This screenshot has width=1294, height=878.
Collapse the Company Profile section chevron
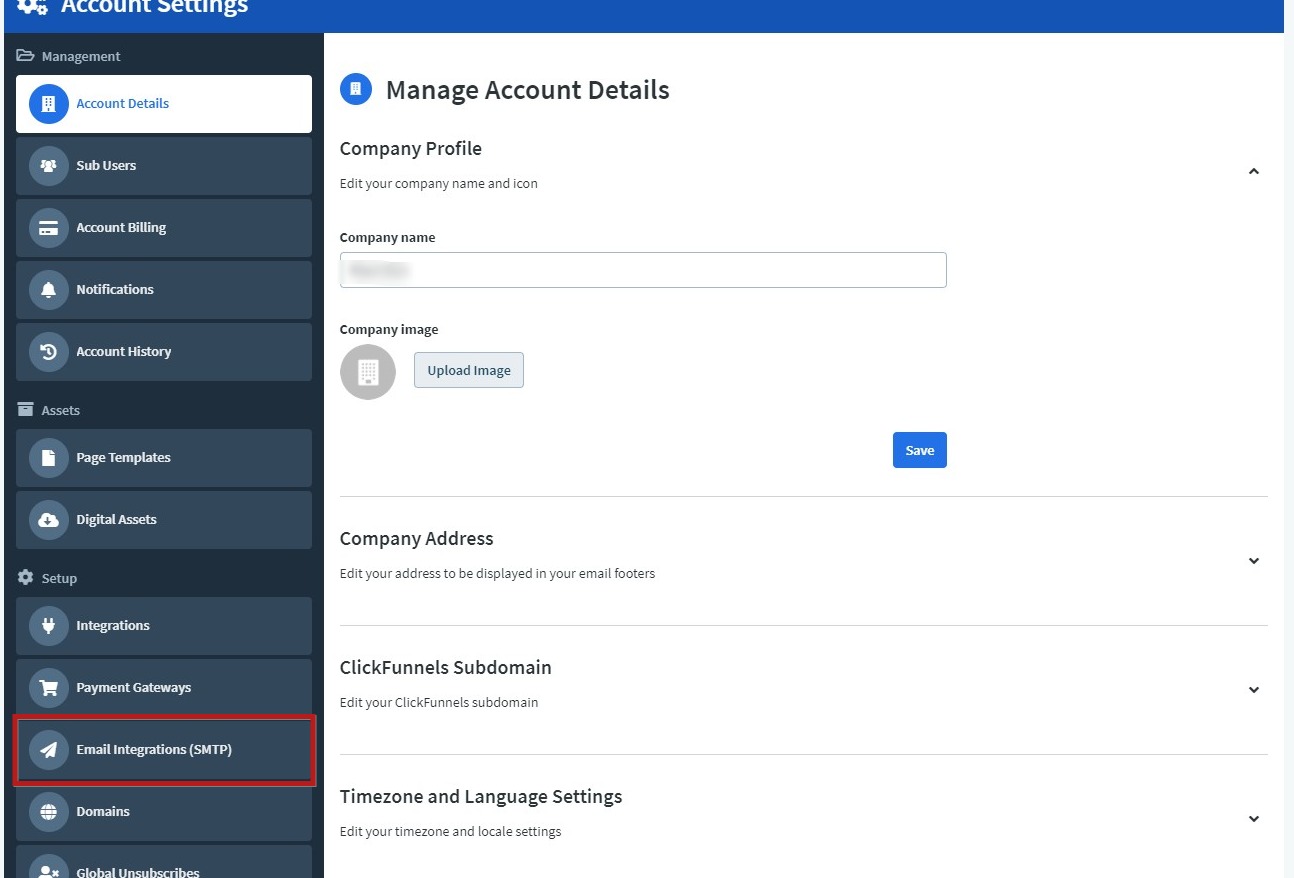(1254, 172)
